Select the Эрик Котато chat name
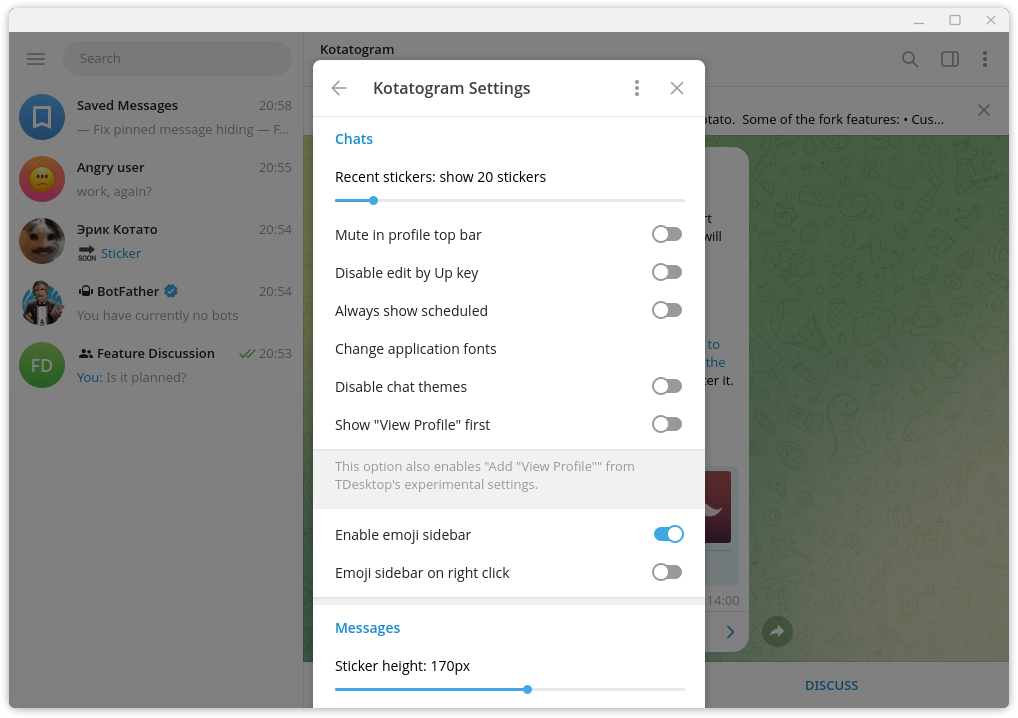The width and height of the screenshot is (1018, 718). (117, 229)
